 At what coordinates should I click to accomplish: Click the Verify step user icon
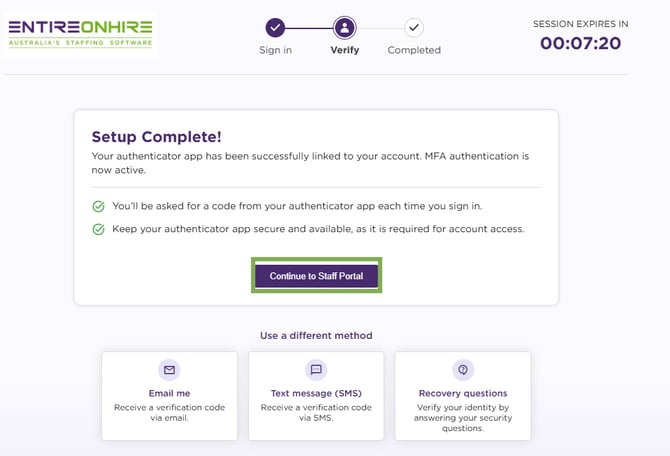344,28
